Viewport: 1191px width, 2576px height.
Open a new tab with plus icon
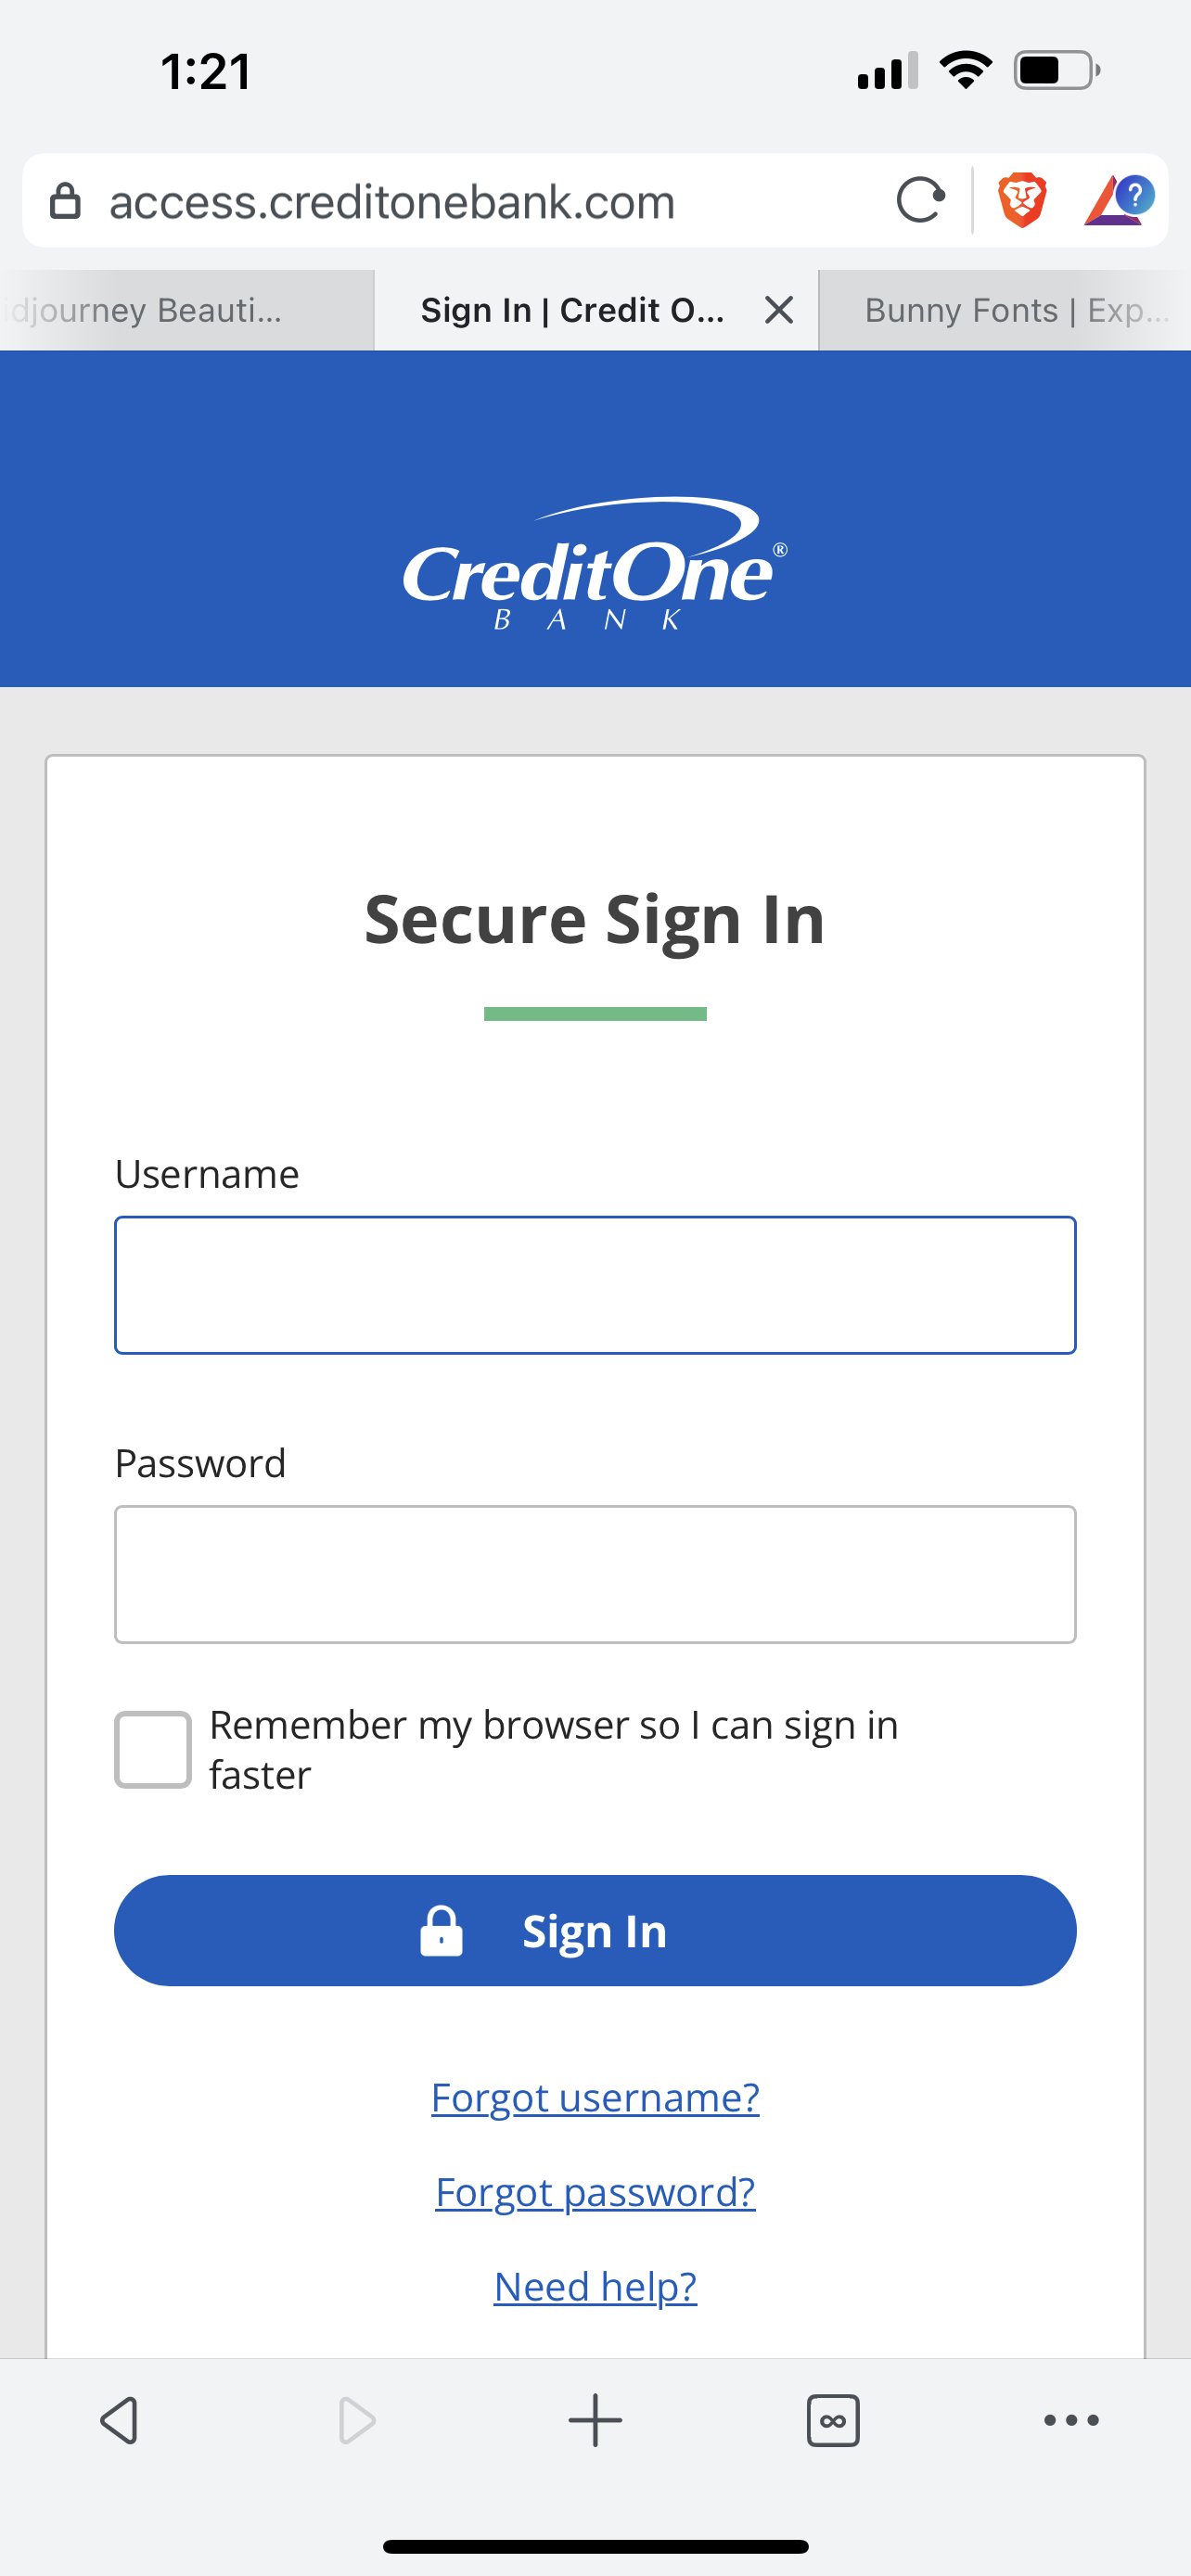[595, 2420]
